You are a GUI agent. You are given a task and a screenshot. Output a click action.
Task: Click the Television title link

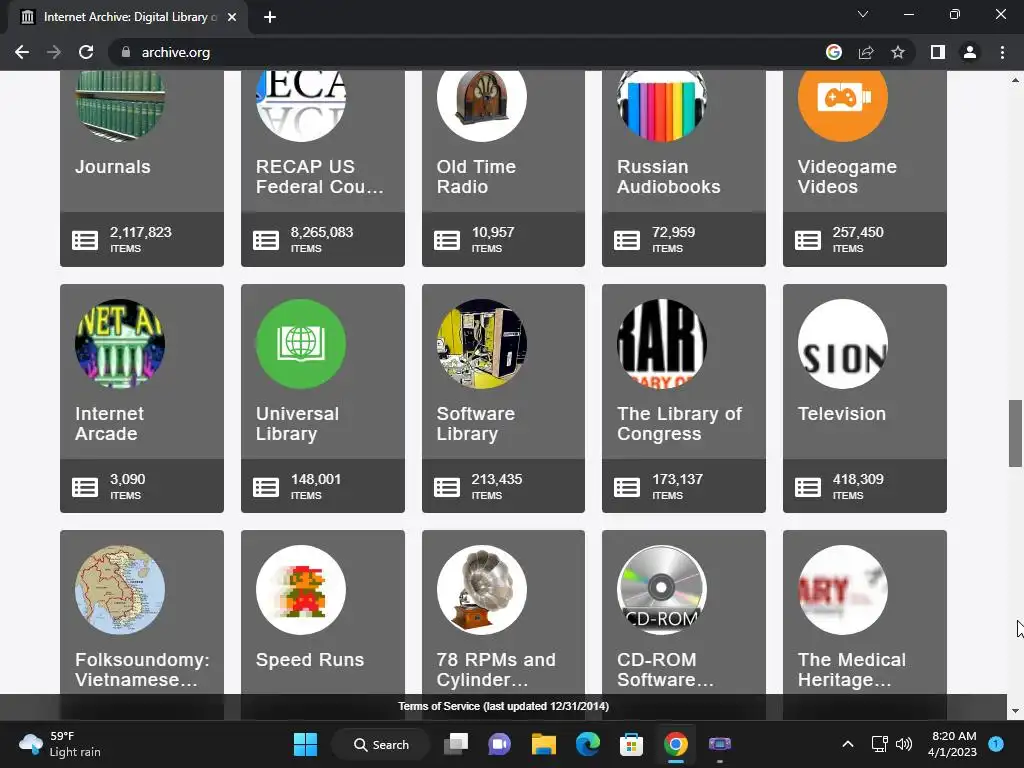click(842, 413)
